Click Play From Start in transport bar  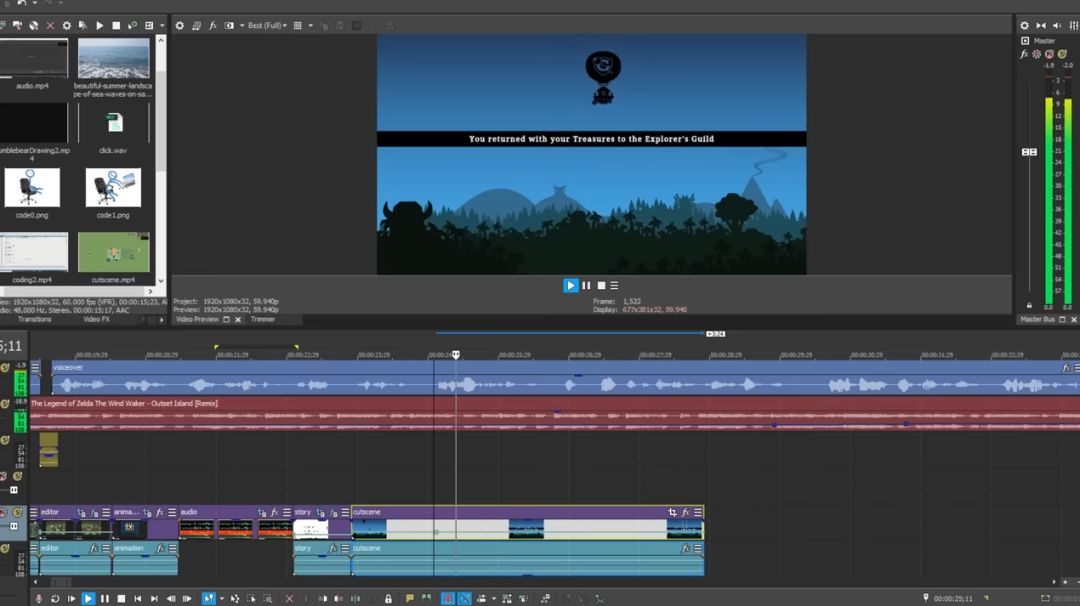point(72,599)
